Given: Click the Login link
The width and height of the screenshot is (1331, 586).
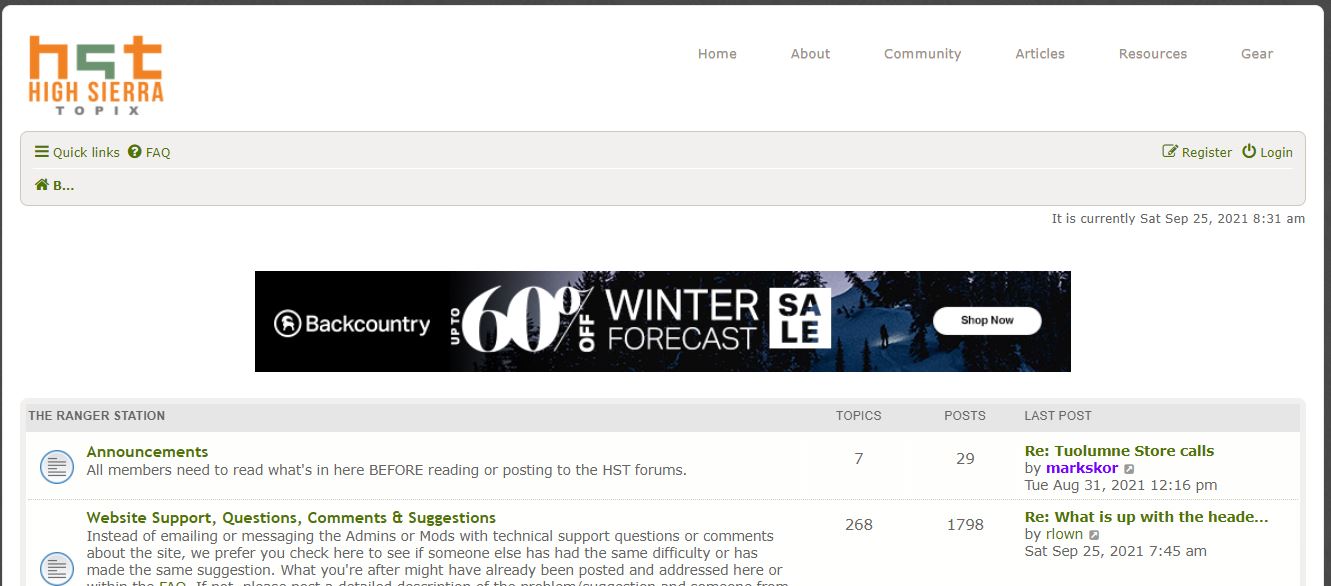Looking at the screenshot, I should pos(1267,152).
